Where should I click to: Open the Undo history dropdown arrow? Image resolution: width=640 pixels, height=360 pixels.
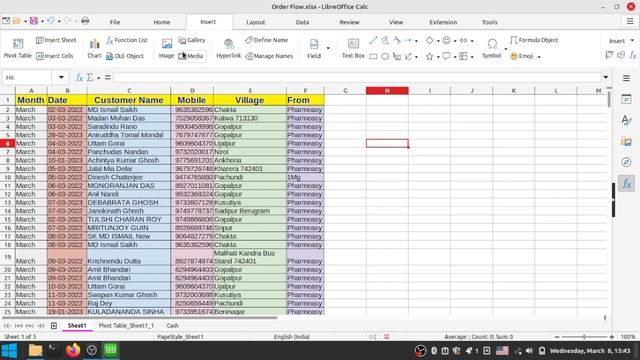(x=59, y=21)
